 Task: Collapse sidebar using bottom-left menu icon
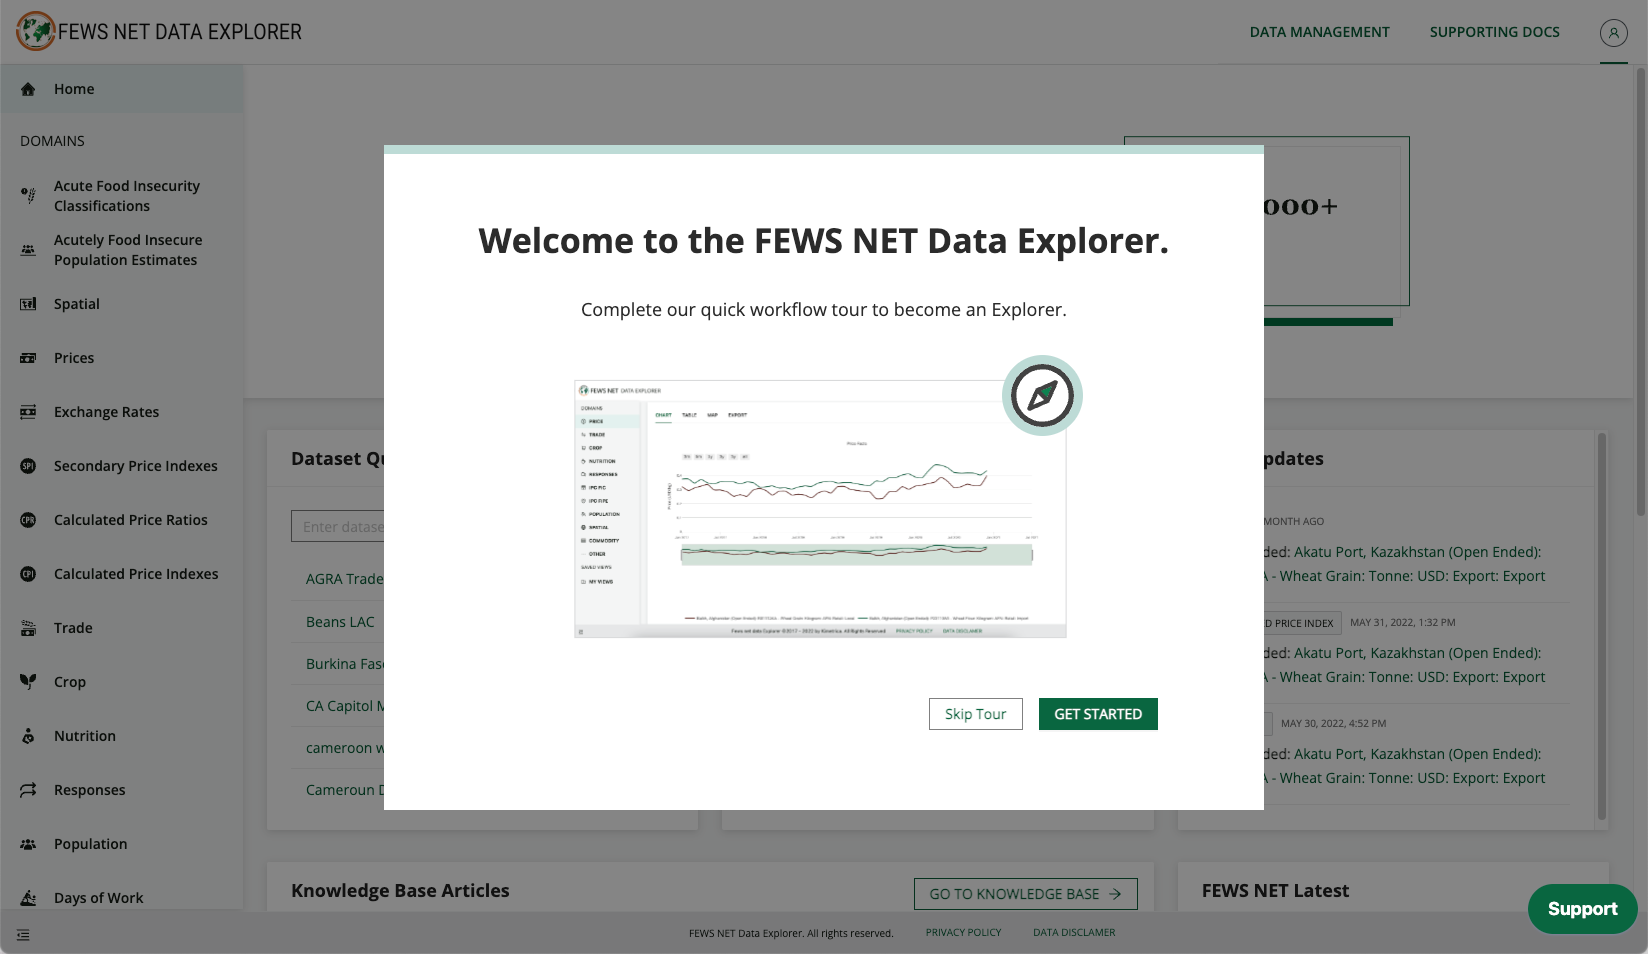[23, 935]
